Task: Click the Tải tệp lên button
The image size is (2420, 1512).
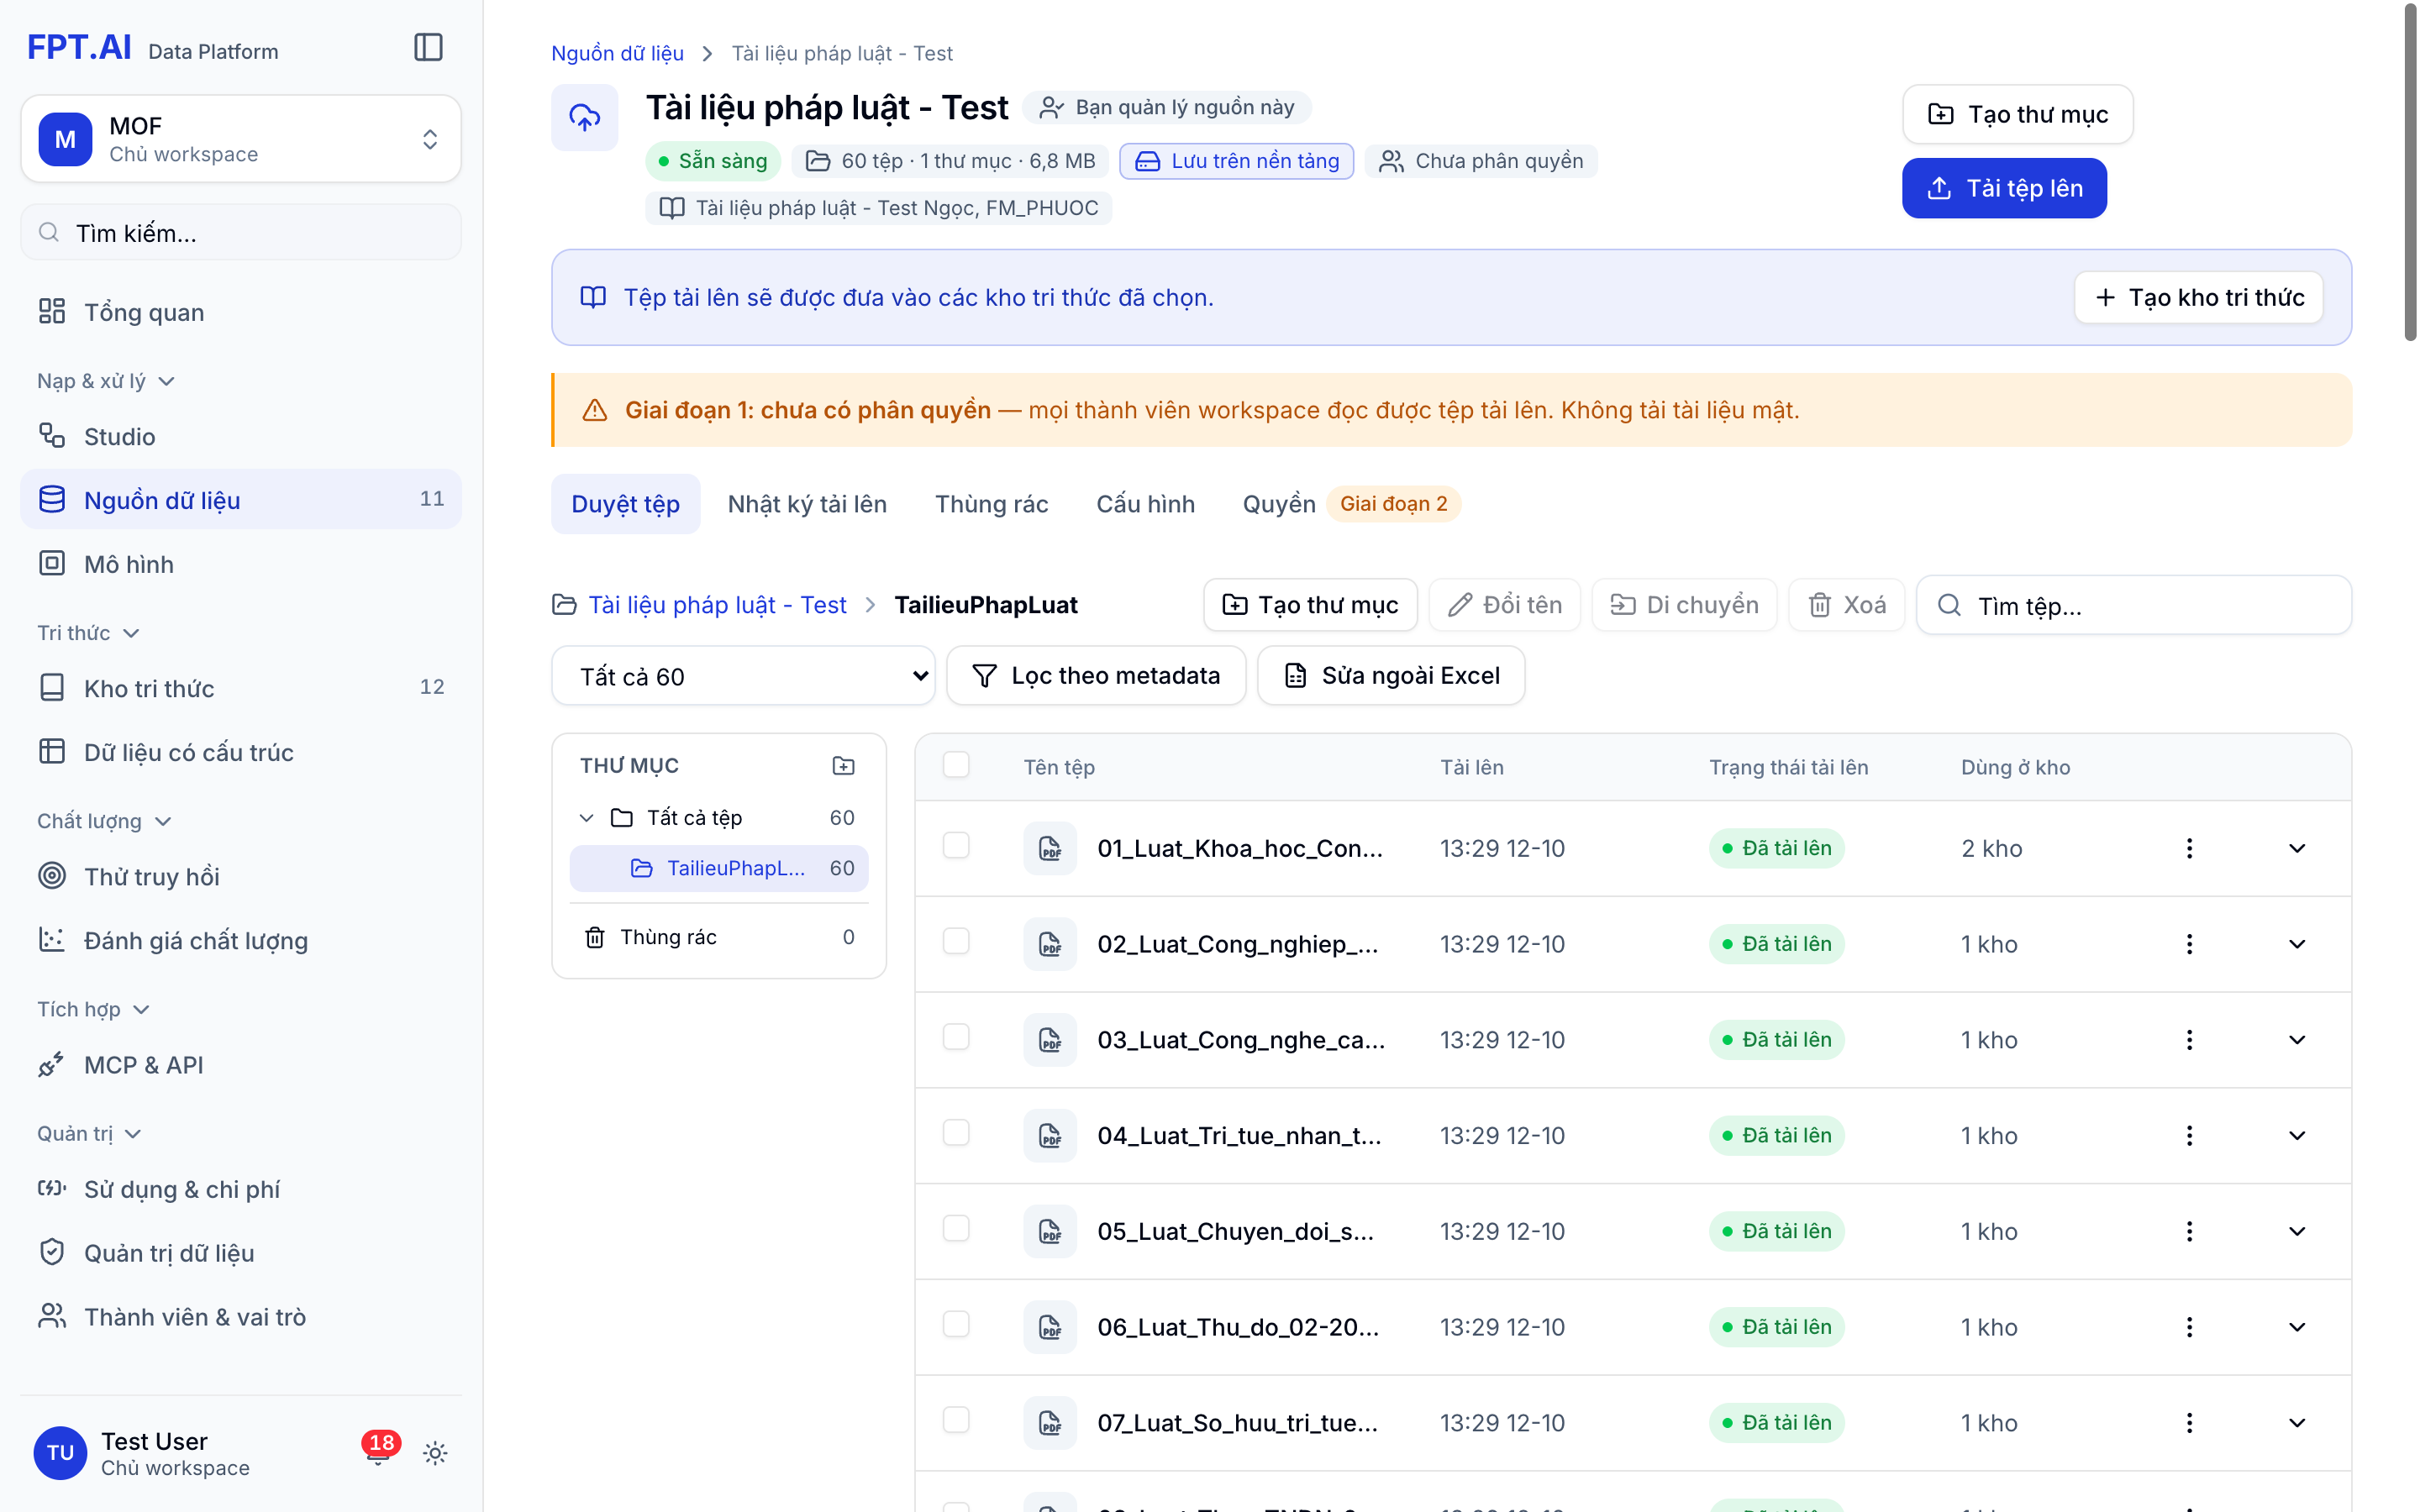Action: coord(2004,188)
